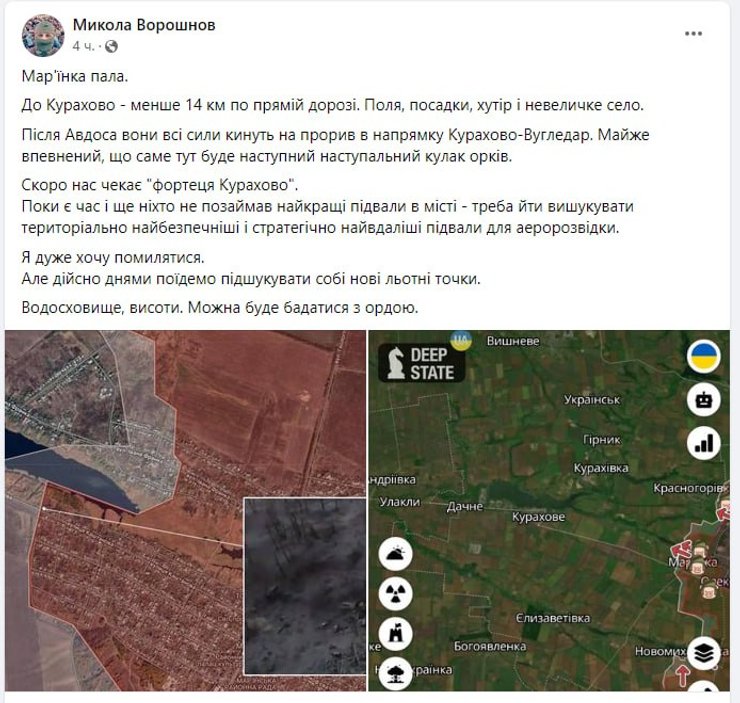Open the map layers stack icon
The width and height of the screenshot is (740, 703).
704,653
